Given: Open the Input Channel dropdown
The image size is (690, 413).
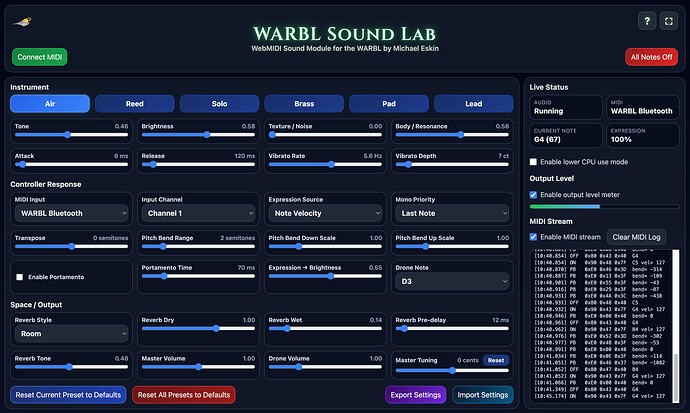Looking at the screenshot, I should (x=198, y=213).
